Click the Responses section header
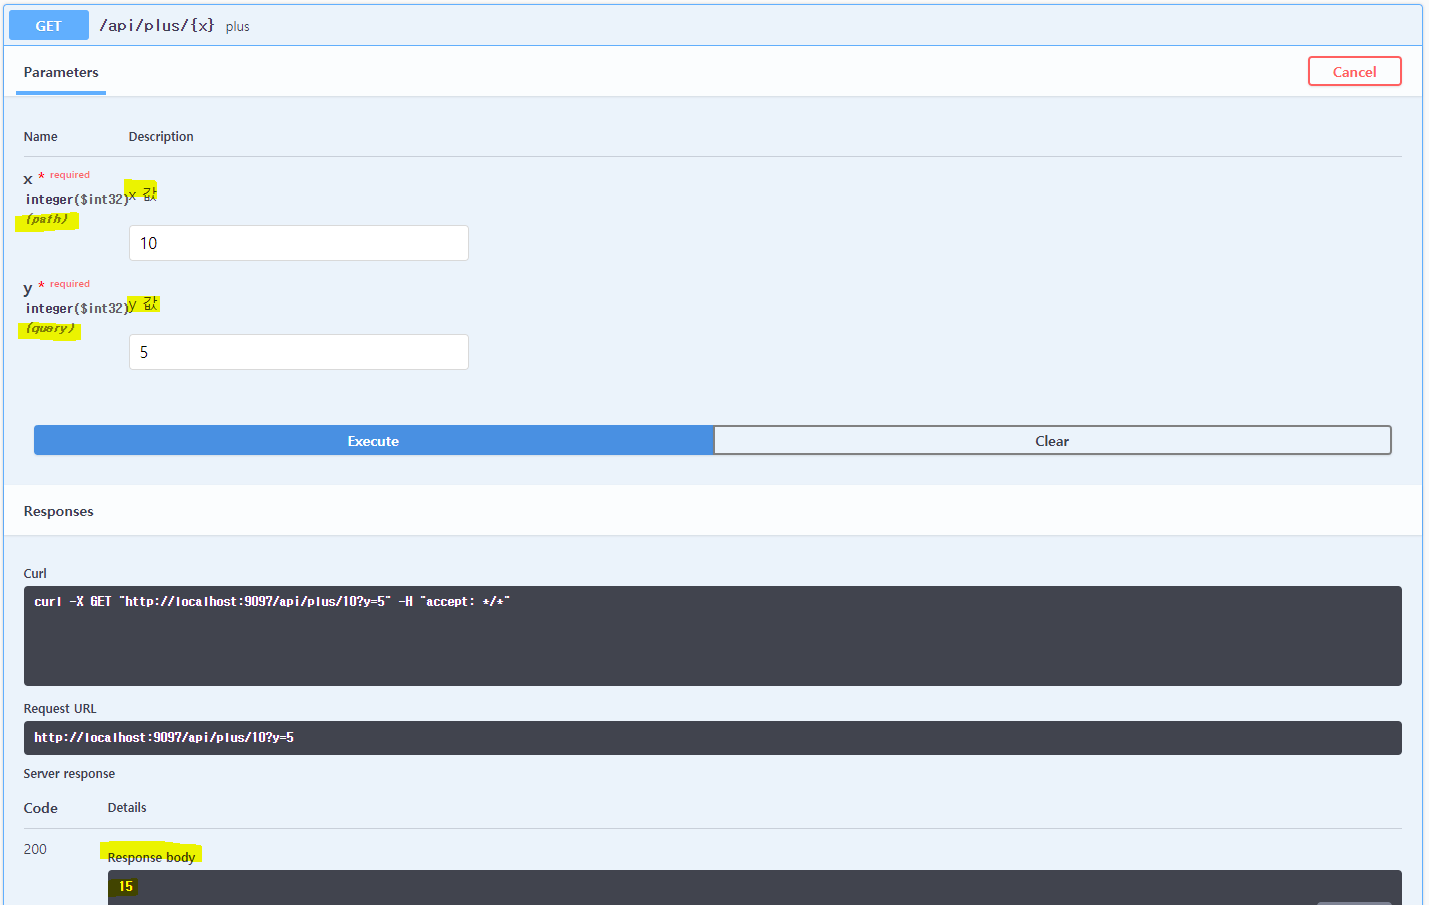 (x=58, y=510)
